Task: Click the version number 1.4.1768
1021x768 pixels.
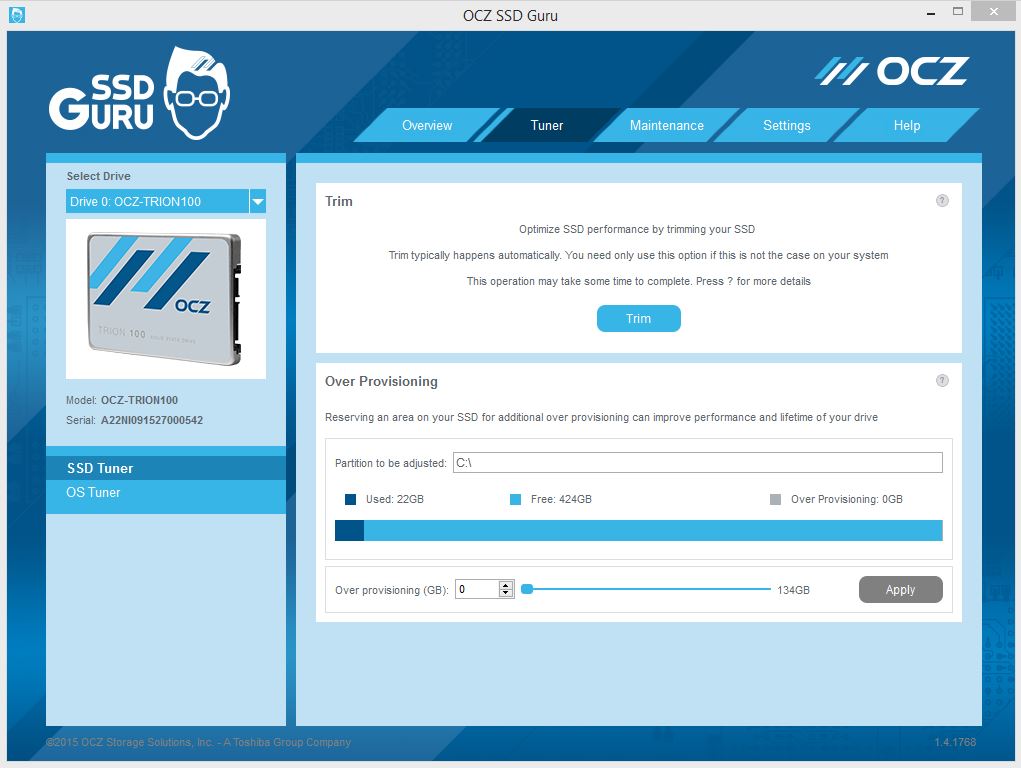Action: 955,742
